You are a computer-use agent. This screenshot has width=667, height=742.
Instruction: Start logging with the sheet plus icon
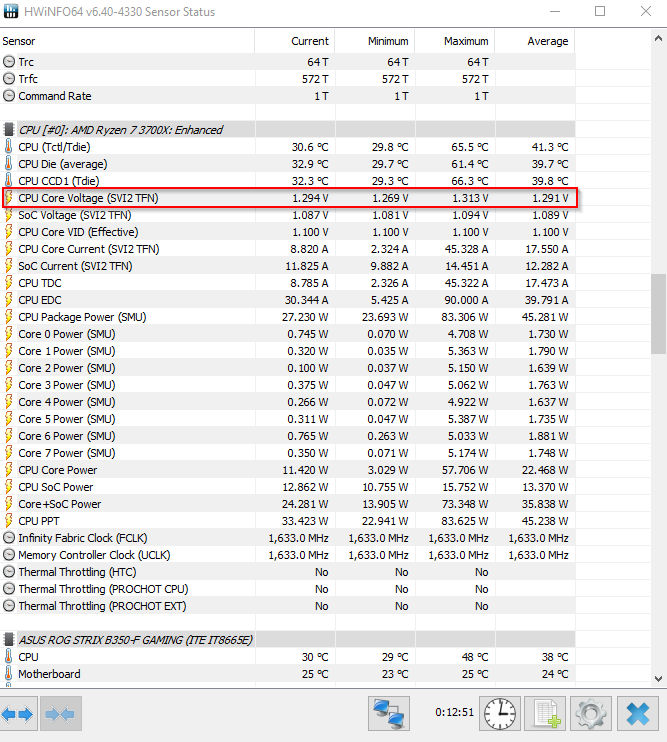pyautogui.click(x=546, y=714)
